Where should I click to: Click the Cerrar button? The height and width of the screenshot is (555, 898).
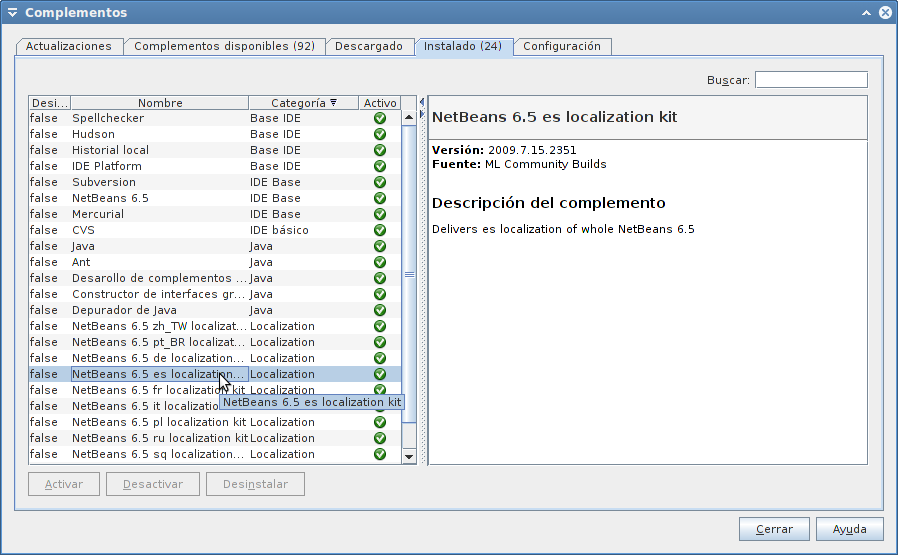774,529
